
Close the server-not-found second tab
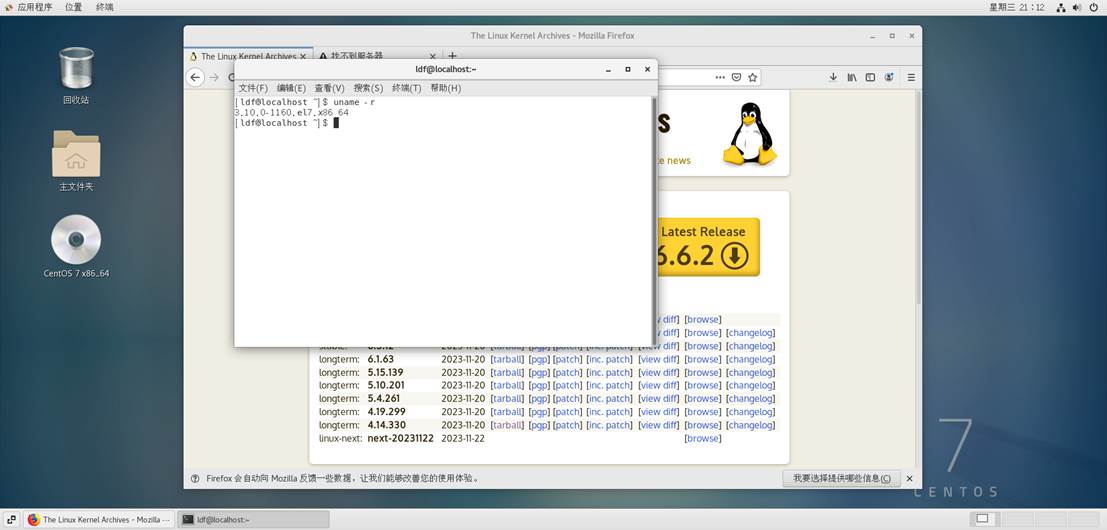[433, 56]
